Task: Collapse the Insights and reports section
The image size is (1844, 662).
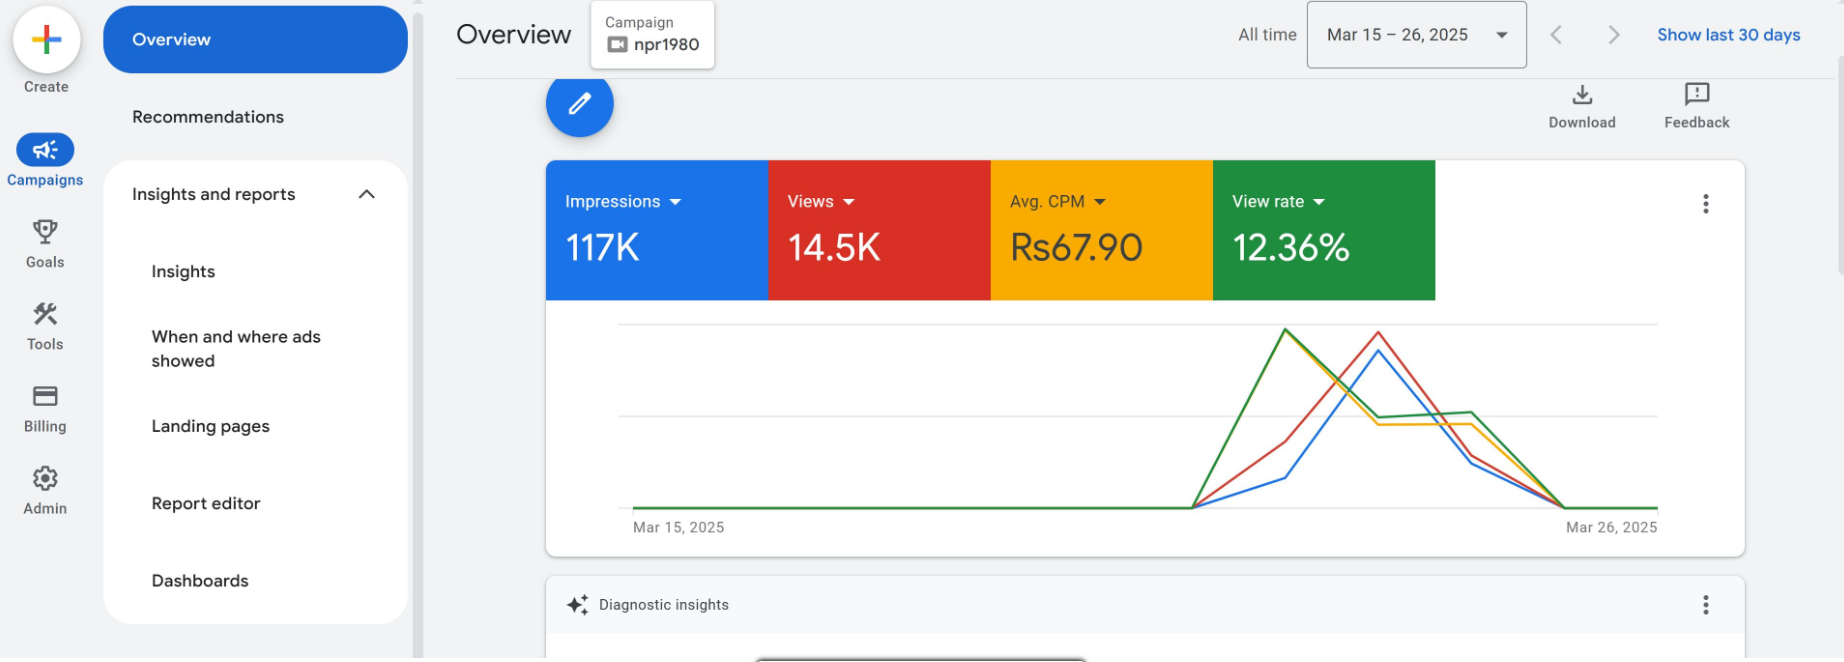Action: pos(366,195)
